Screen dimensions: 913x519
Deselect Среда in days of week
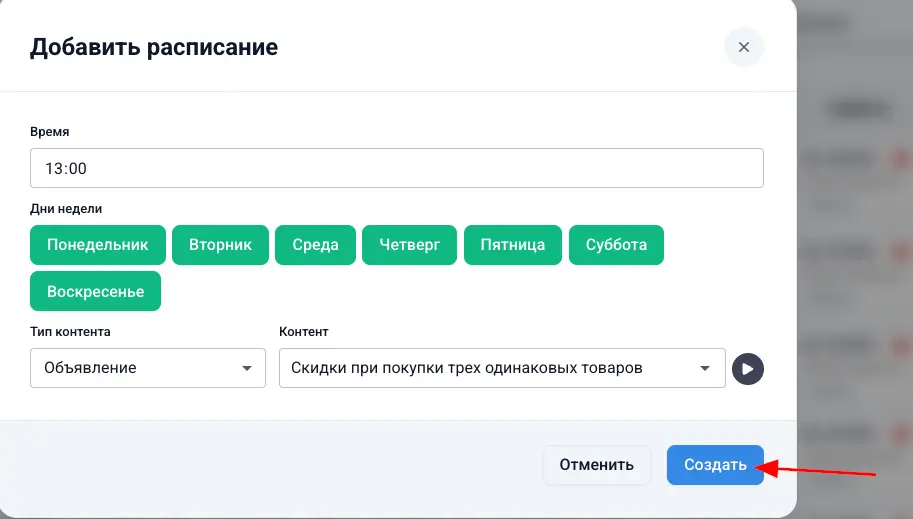pos(315,244)
